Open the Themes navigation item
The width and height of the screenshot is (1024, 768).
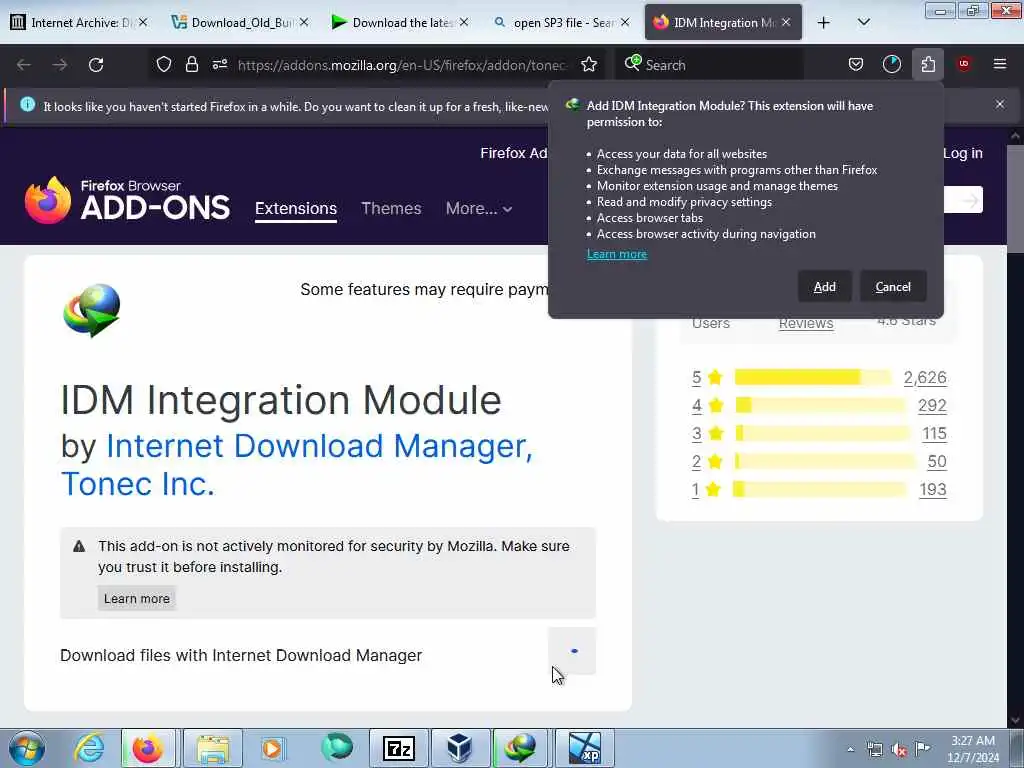tap(391, 208)
